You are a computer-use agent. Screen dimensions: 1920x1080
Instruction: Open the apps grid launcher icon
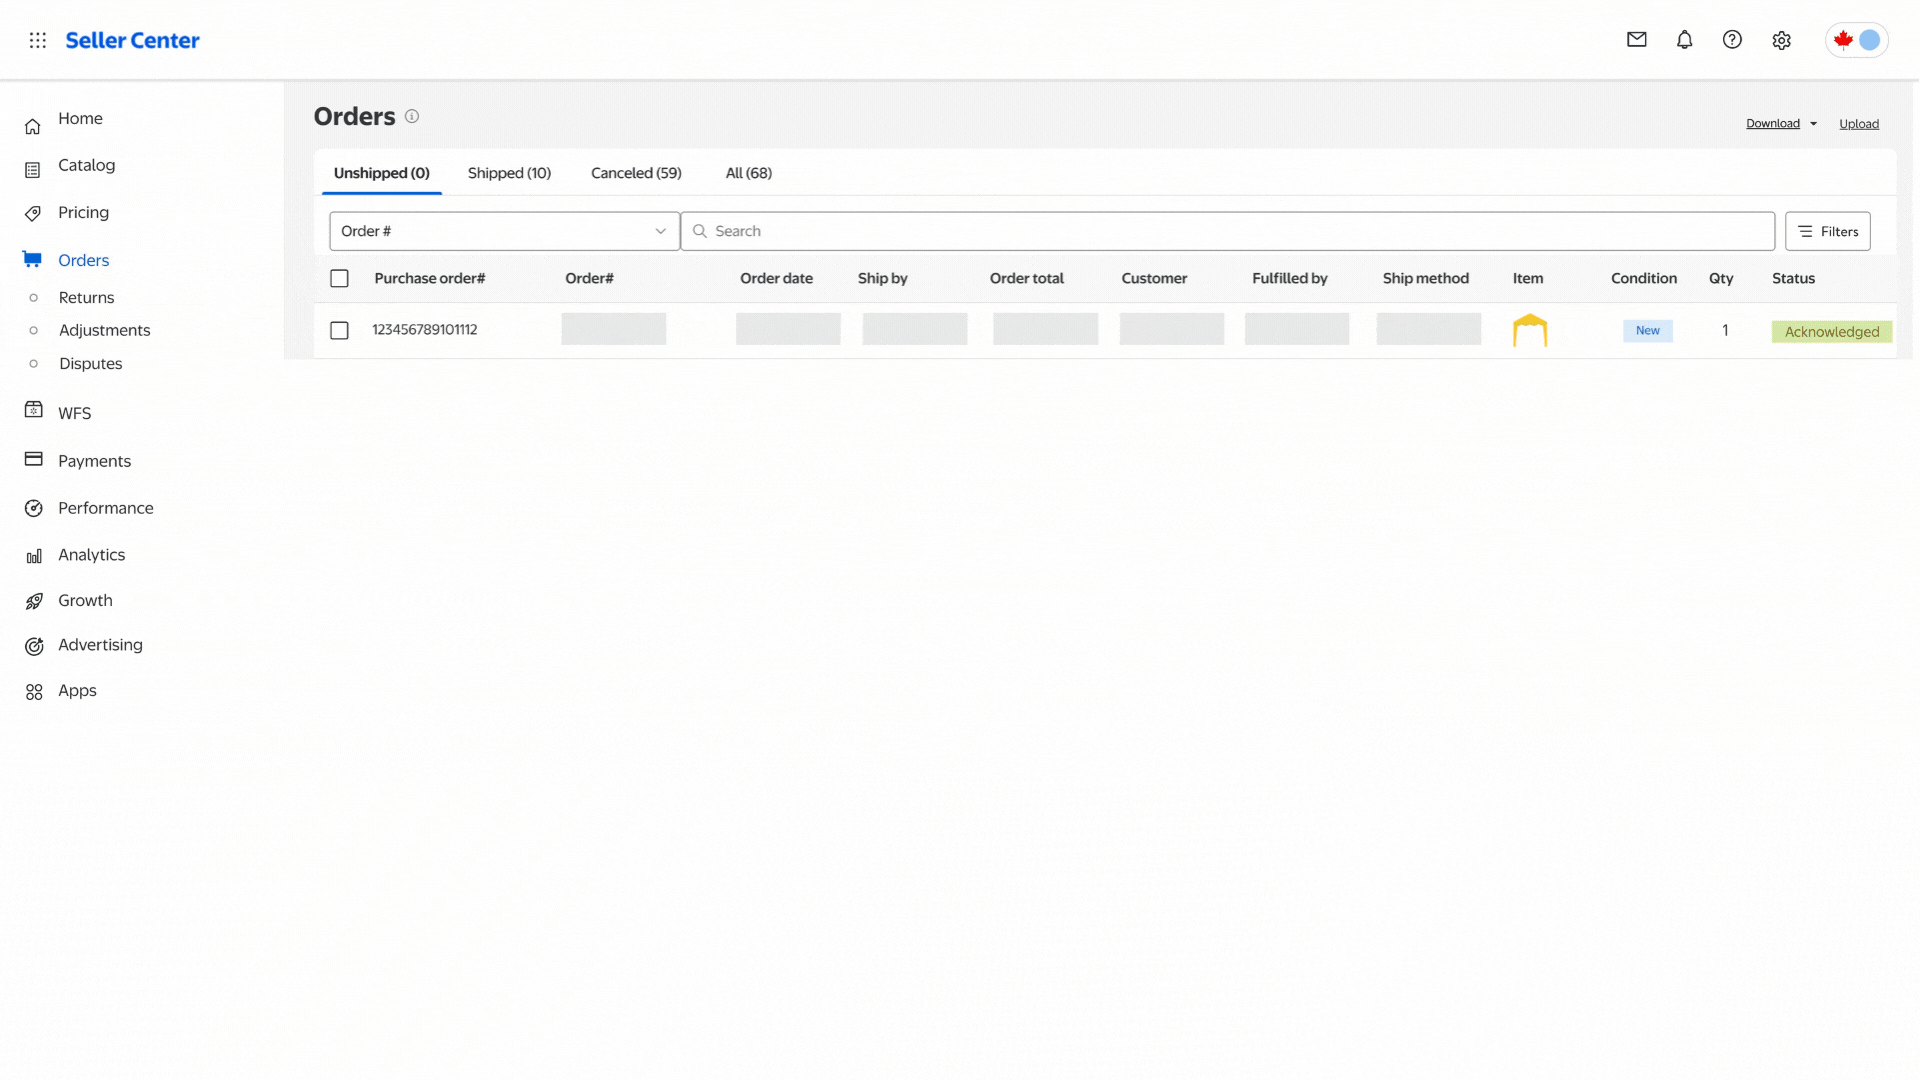coord(38,40)
